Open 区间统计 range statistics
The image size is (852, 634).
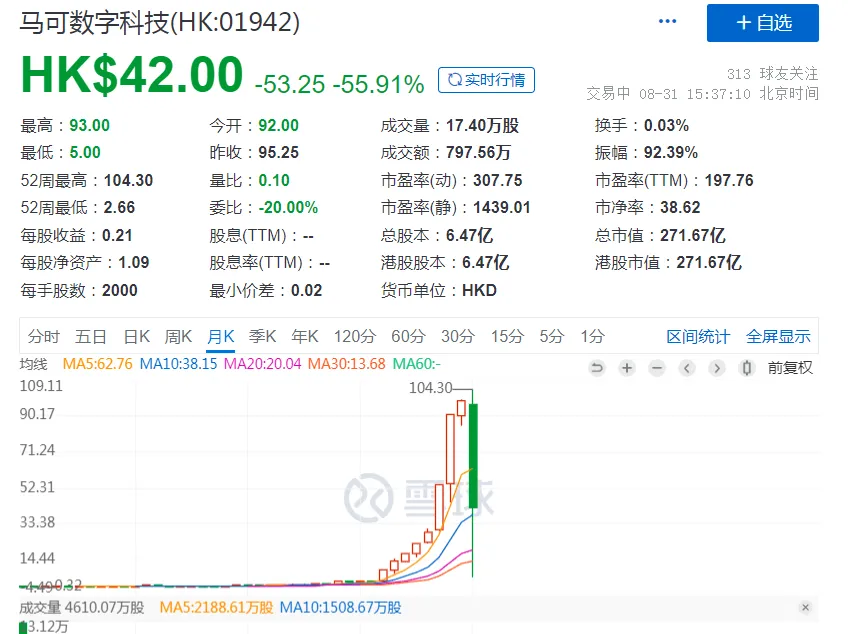pyautogui.click(x=698, y=336)
